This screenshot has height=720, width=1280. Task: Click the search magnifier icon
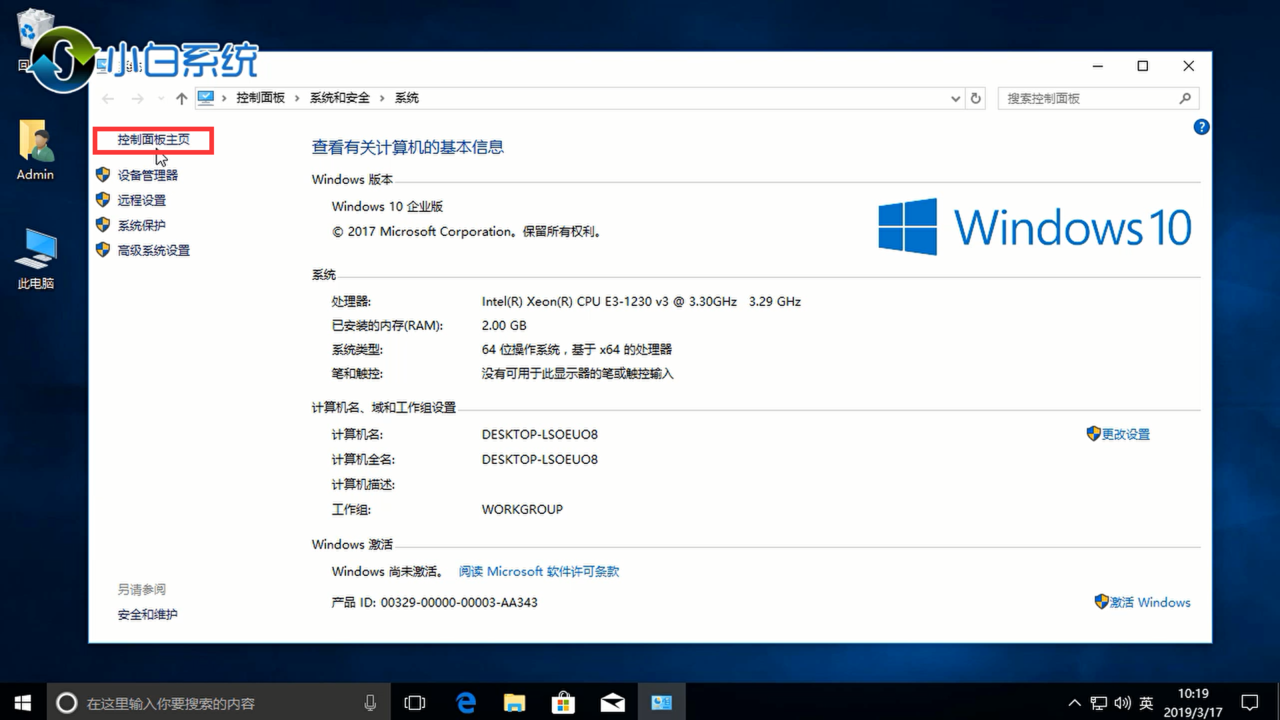(x=1185, y=98)
